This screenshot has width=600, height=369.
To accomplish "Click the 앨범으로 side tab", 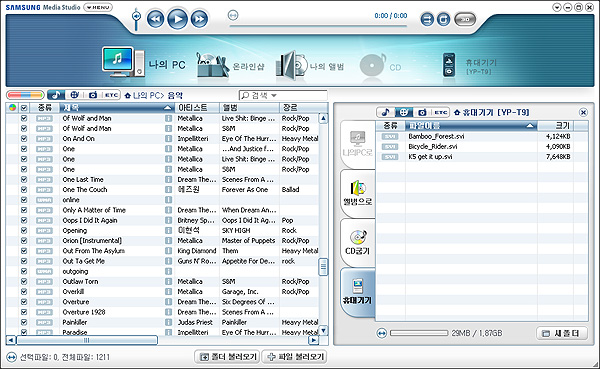I will 358,193.
